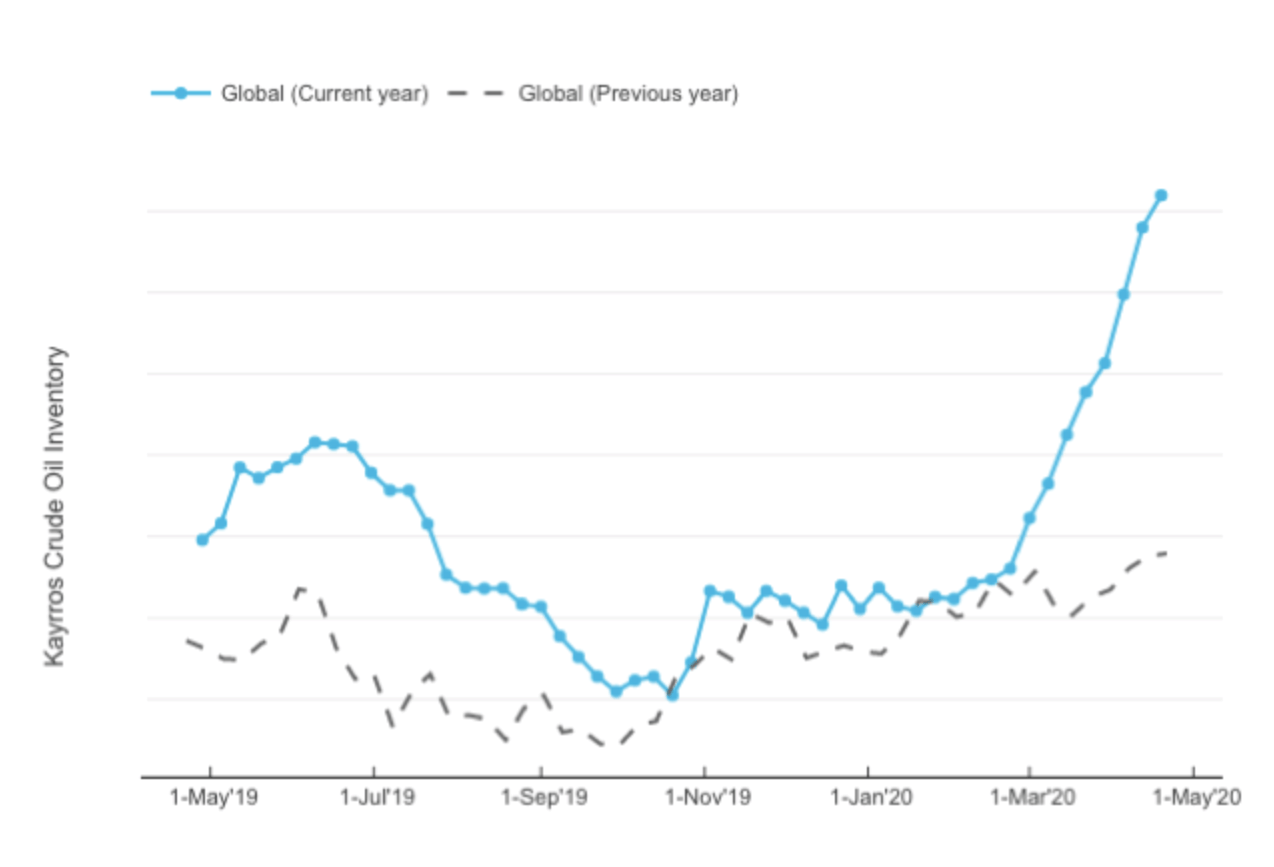The image size is (1274, 867).
Task: Select the highest blue data point
Action: [x=1161, y=195]
